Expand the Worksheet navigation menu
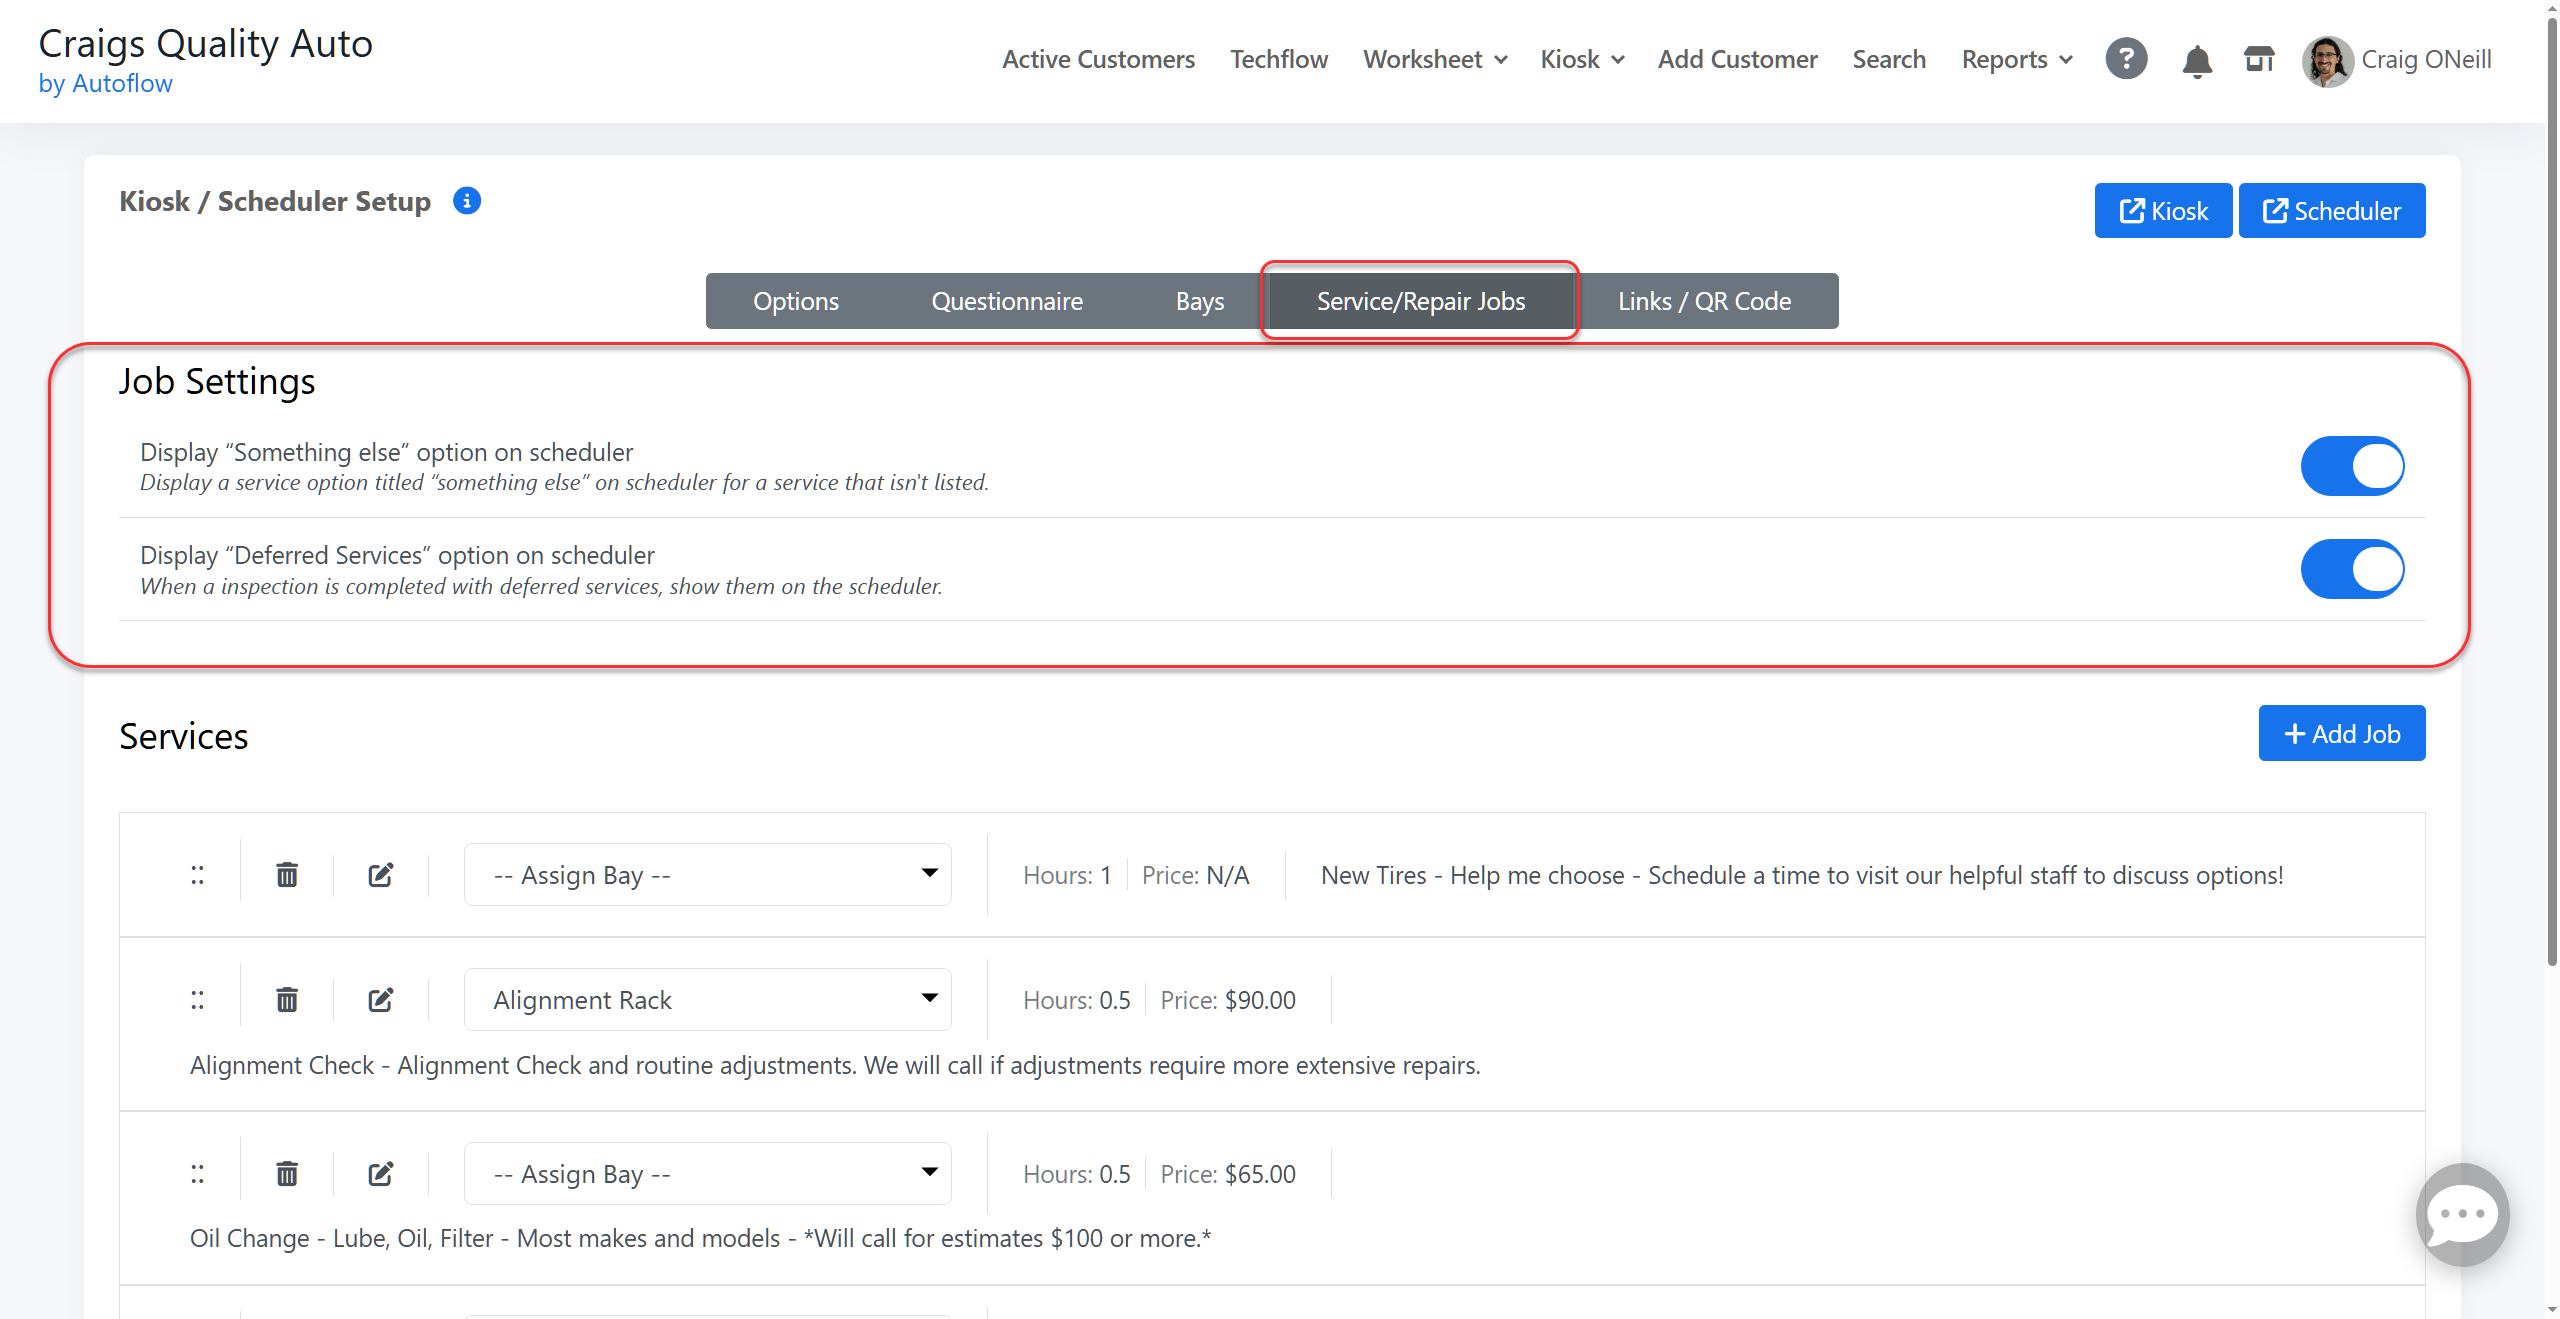This screenshot has height=1319, width=2560. coord(1434,59)
